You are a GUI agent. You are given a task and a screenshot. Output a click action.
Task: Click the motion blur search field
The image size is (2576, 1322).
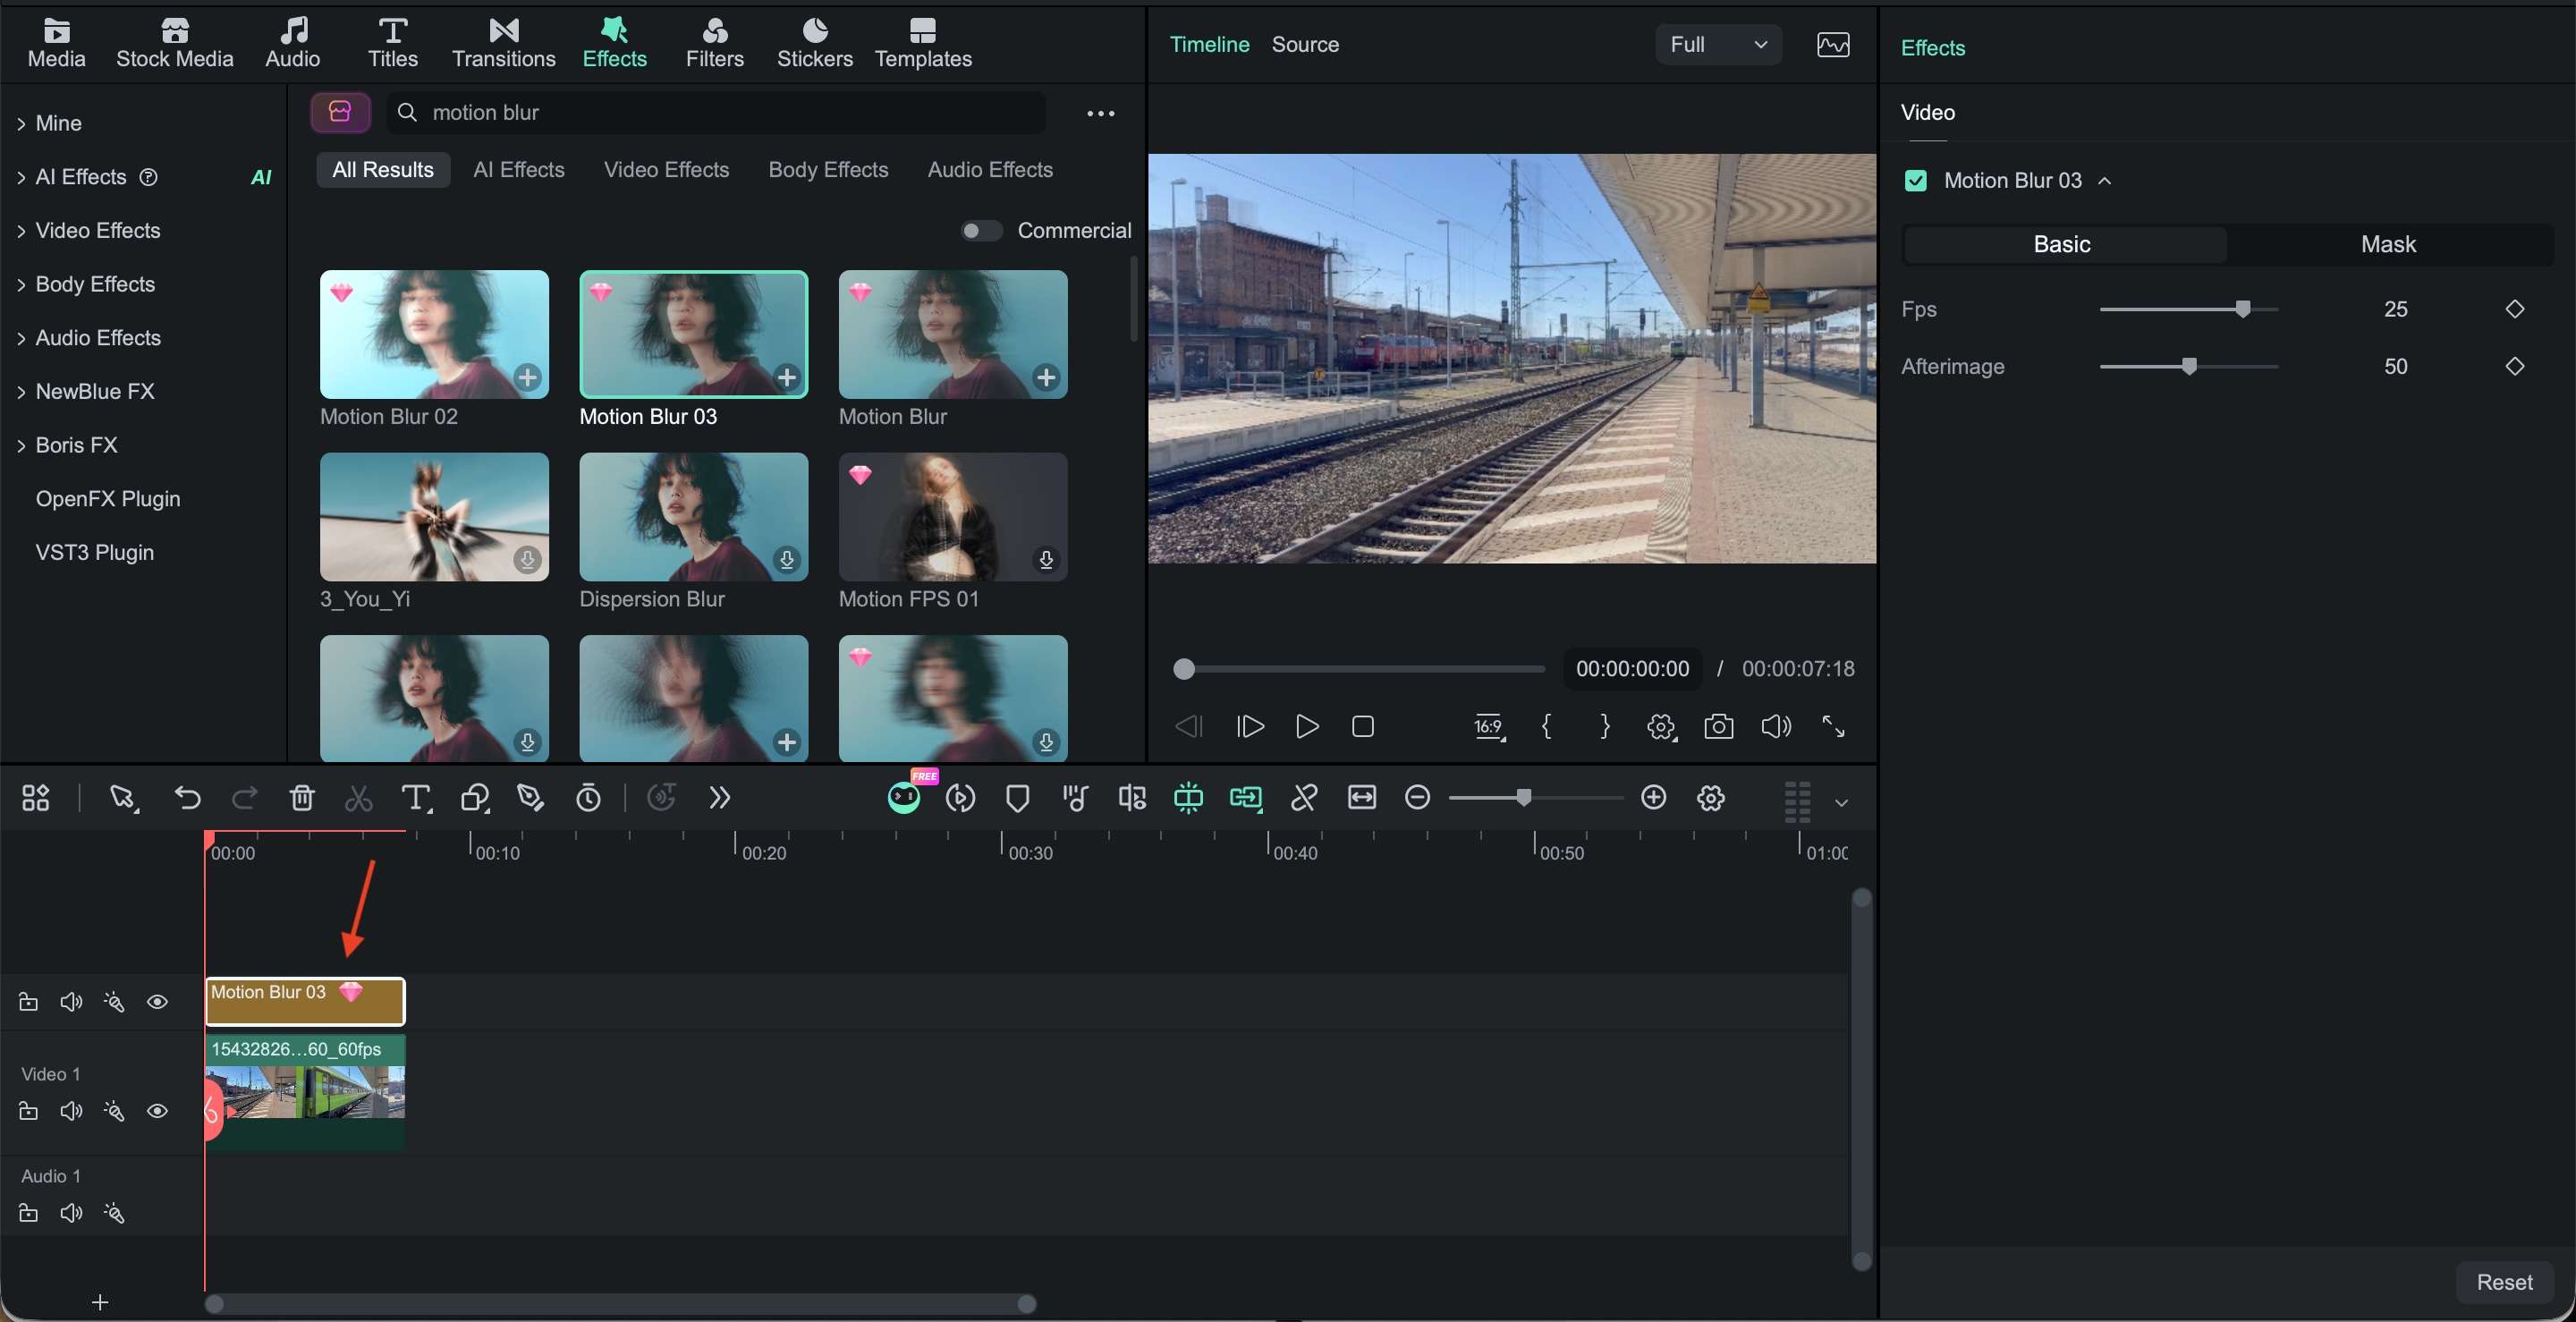[716, 113]
